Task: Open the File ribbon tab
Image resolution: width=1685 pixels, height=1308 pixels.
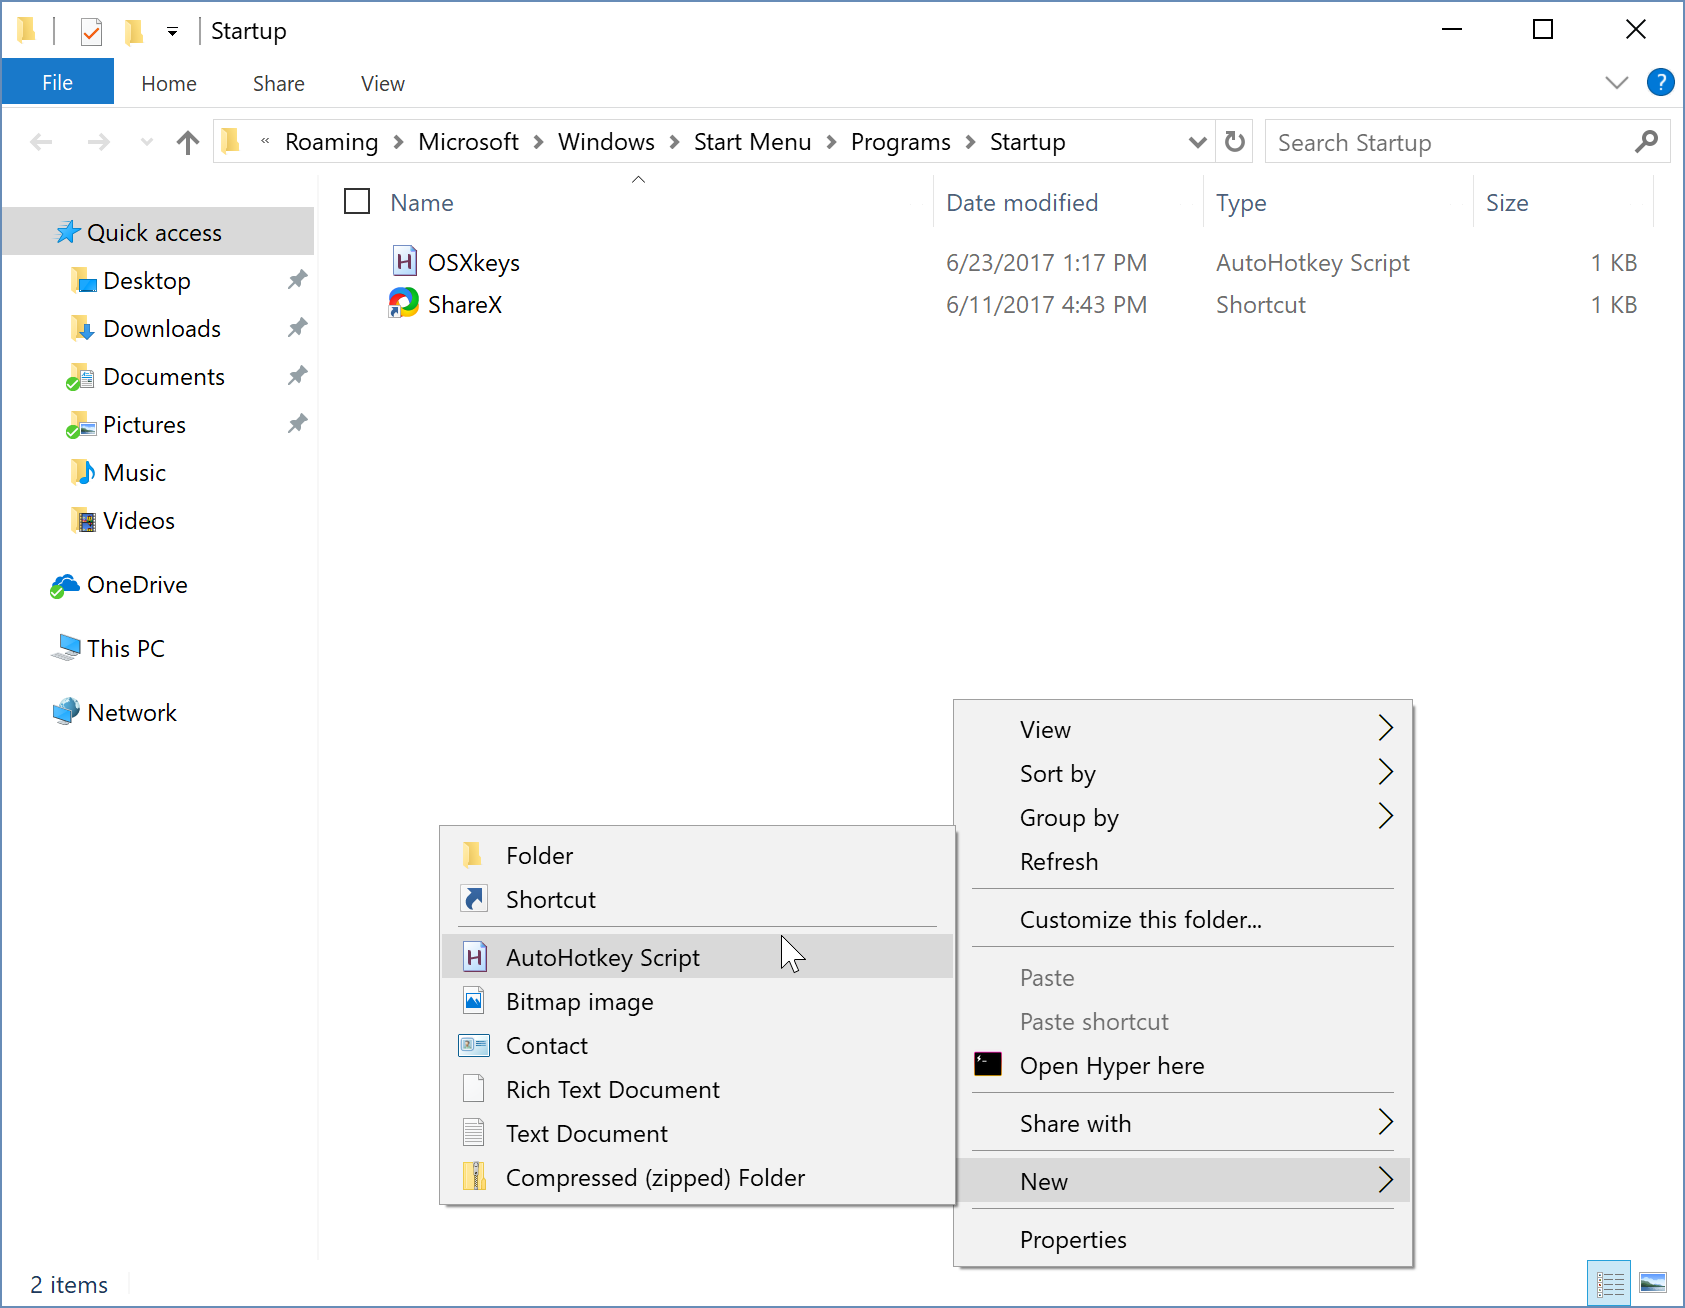Action: click(x=57, y=82)
